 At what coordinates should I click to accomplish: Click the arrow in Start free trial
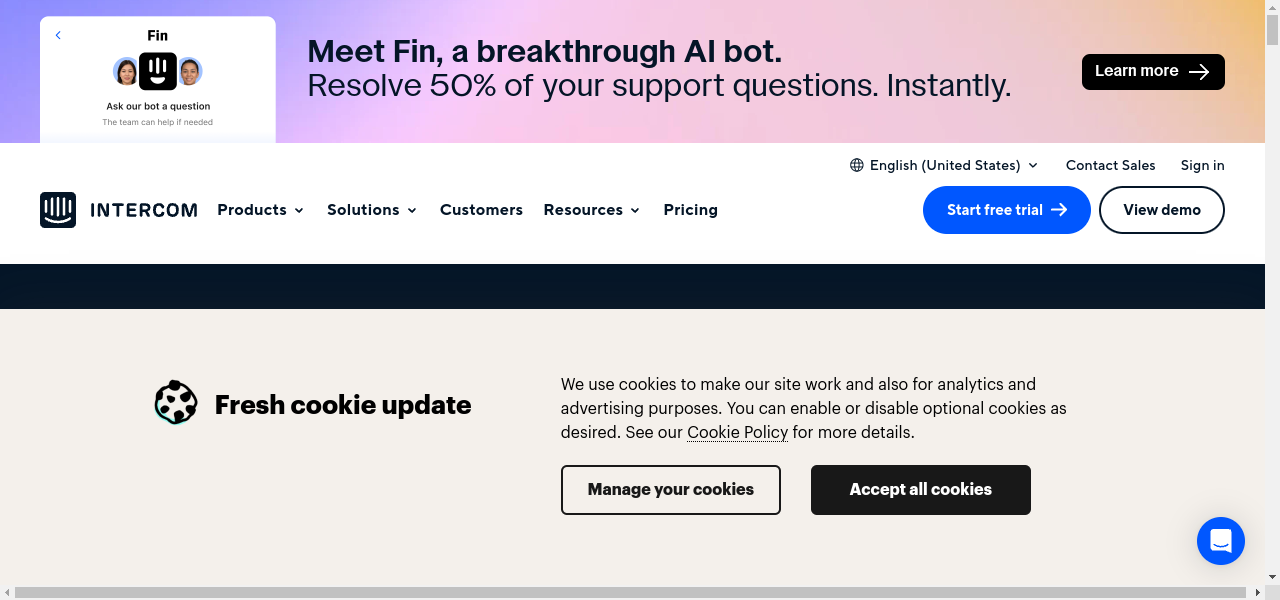click(x=1059, y=210)
